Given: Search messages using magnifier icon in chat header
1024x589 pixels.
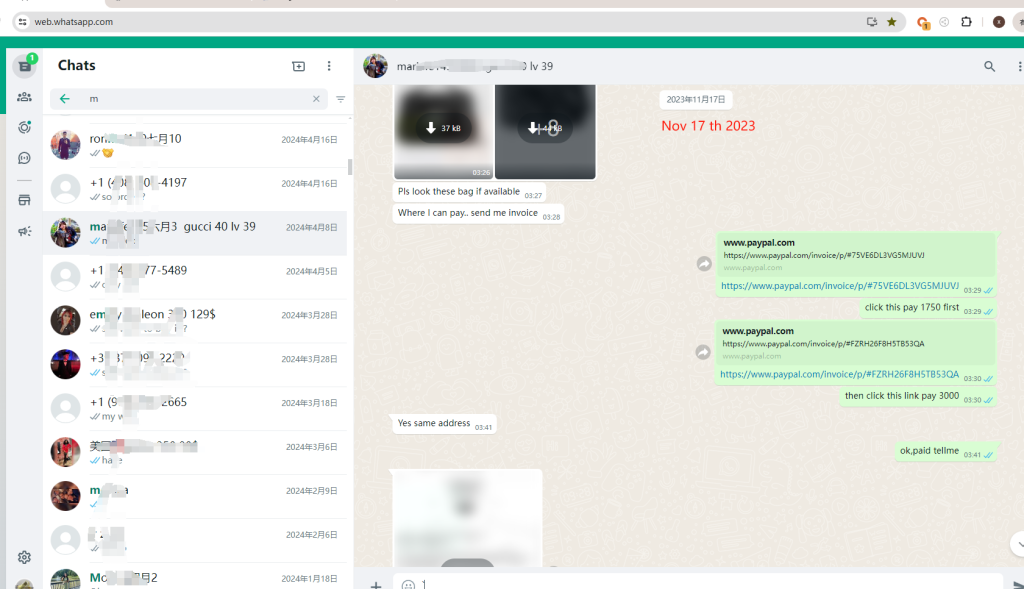Looking at the screenshot, I should (989, 67).
